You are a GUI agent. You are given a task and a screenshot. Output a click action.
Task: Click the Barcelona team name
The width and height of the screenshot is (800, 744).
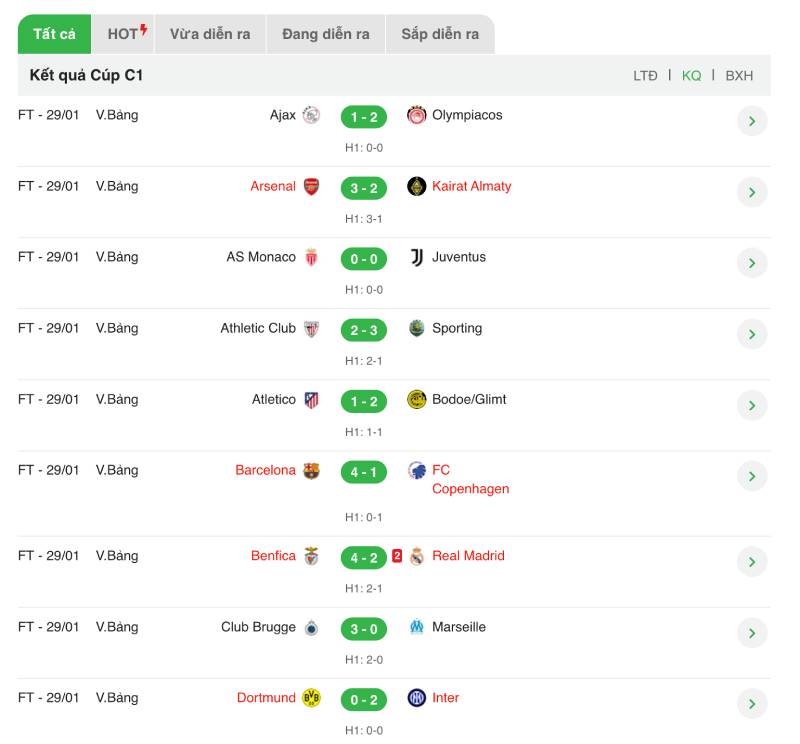(265, 470)
